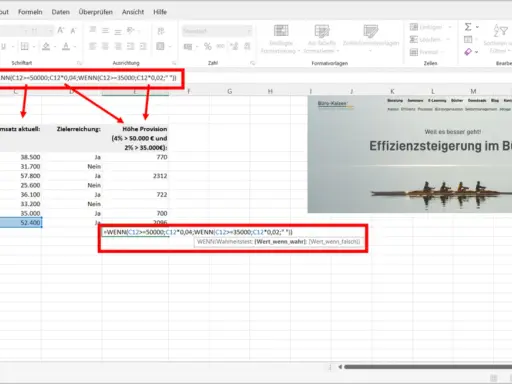Apply the percent style

click(x=208, y=46)
